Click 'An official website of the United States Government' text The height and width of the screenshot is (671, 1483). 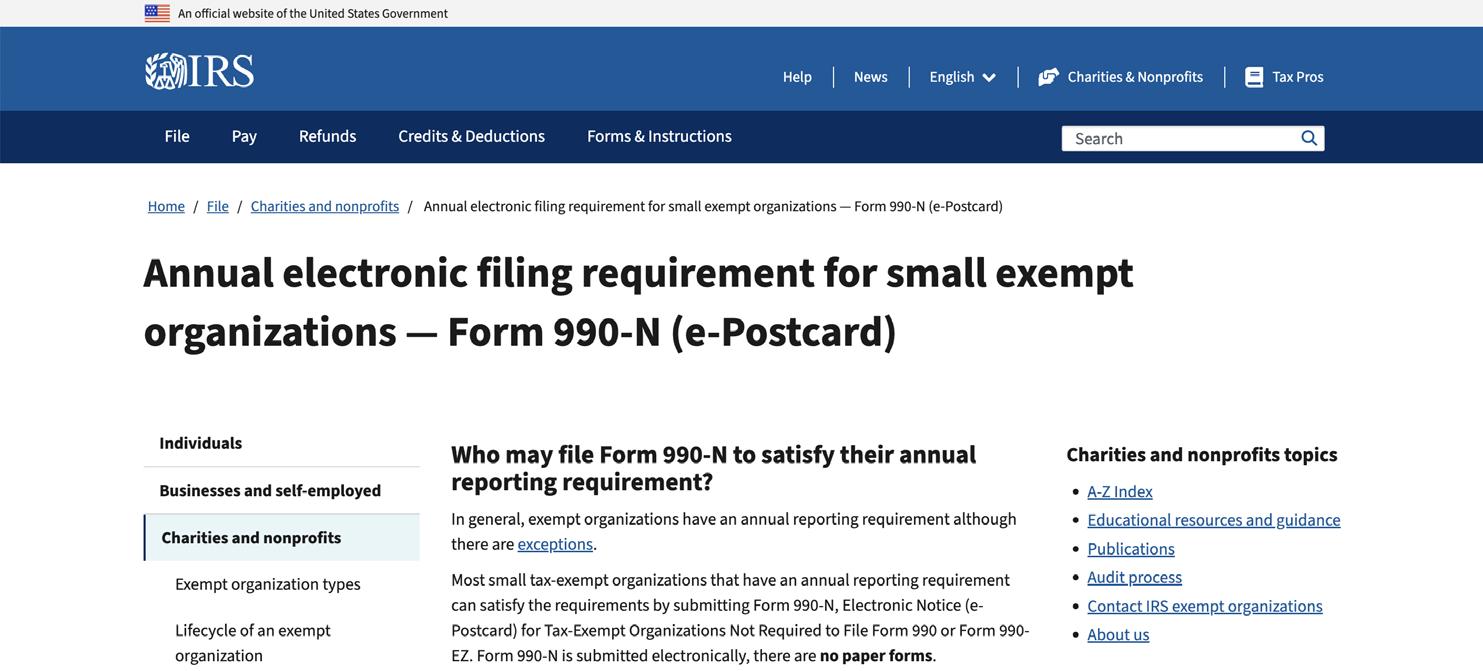tap(313, 13)
